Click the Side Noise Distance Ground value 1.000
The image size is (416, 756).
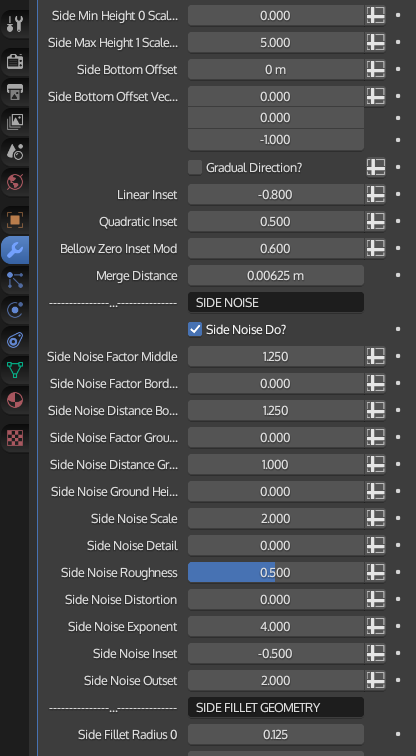tap(276, 465)
